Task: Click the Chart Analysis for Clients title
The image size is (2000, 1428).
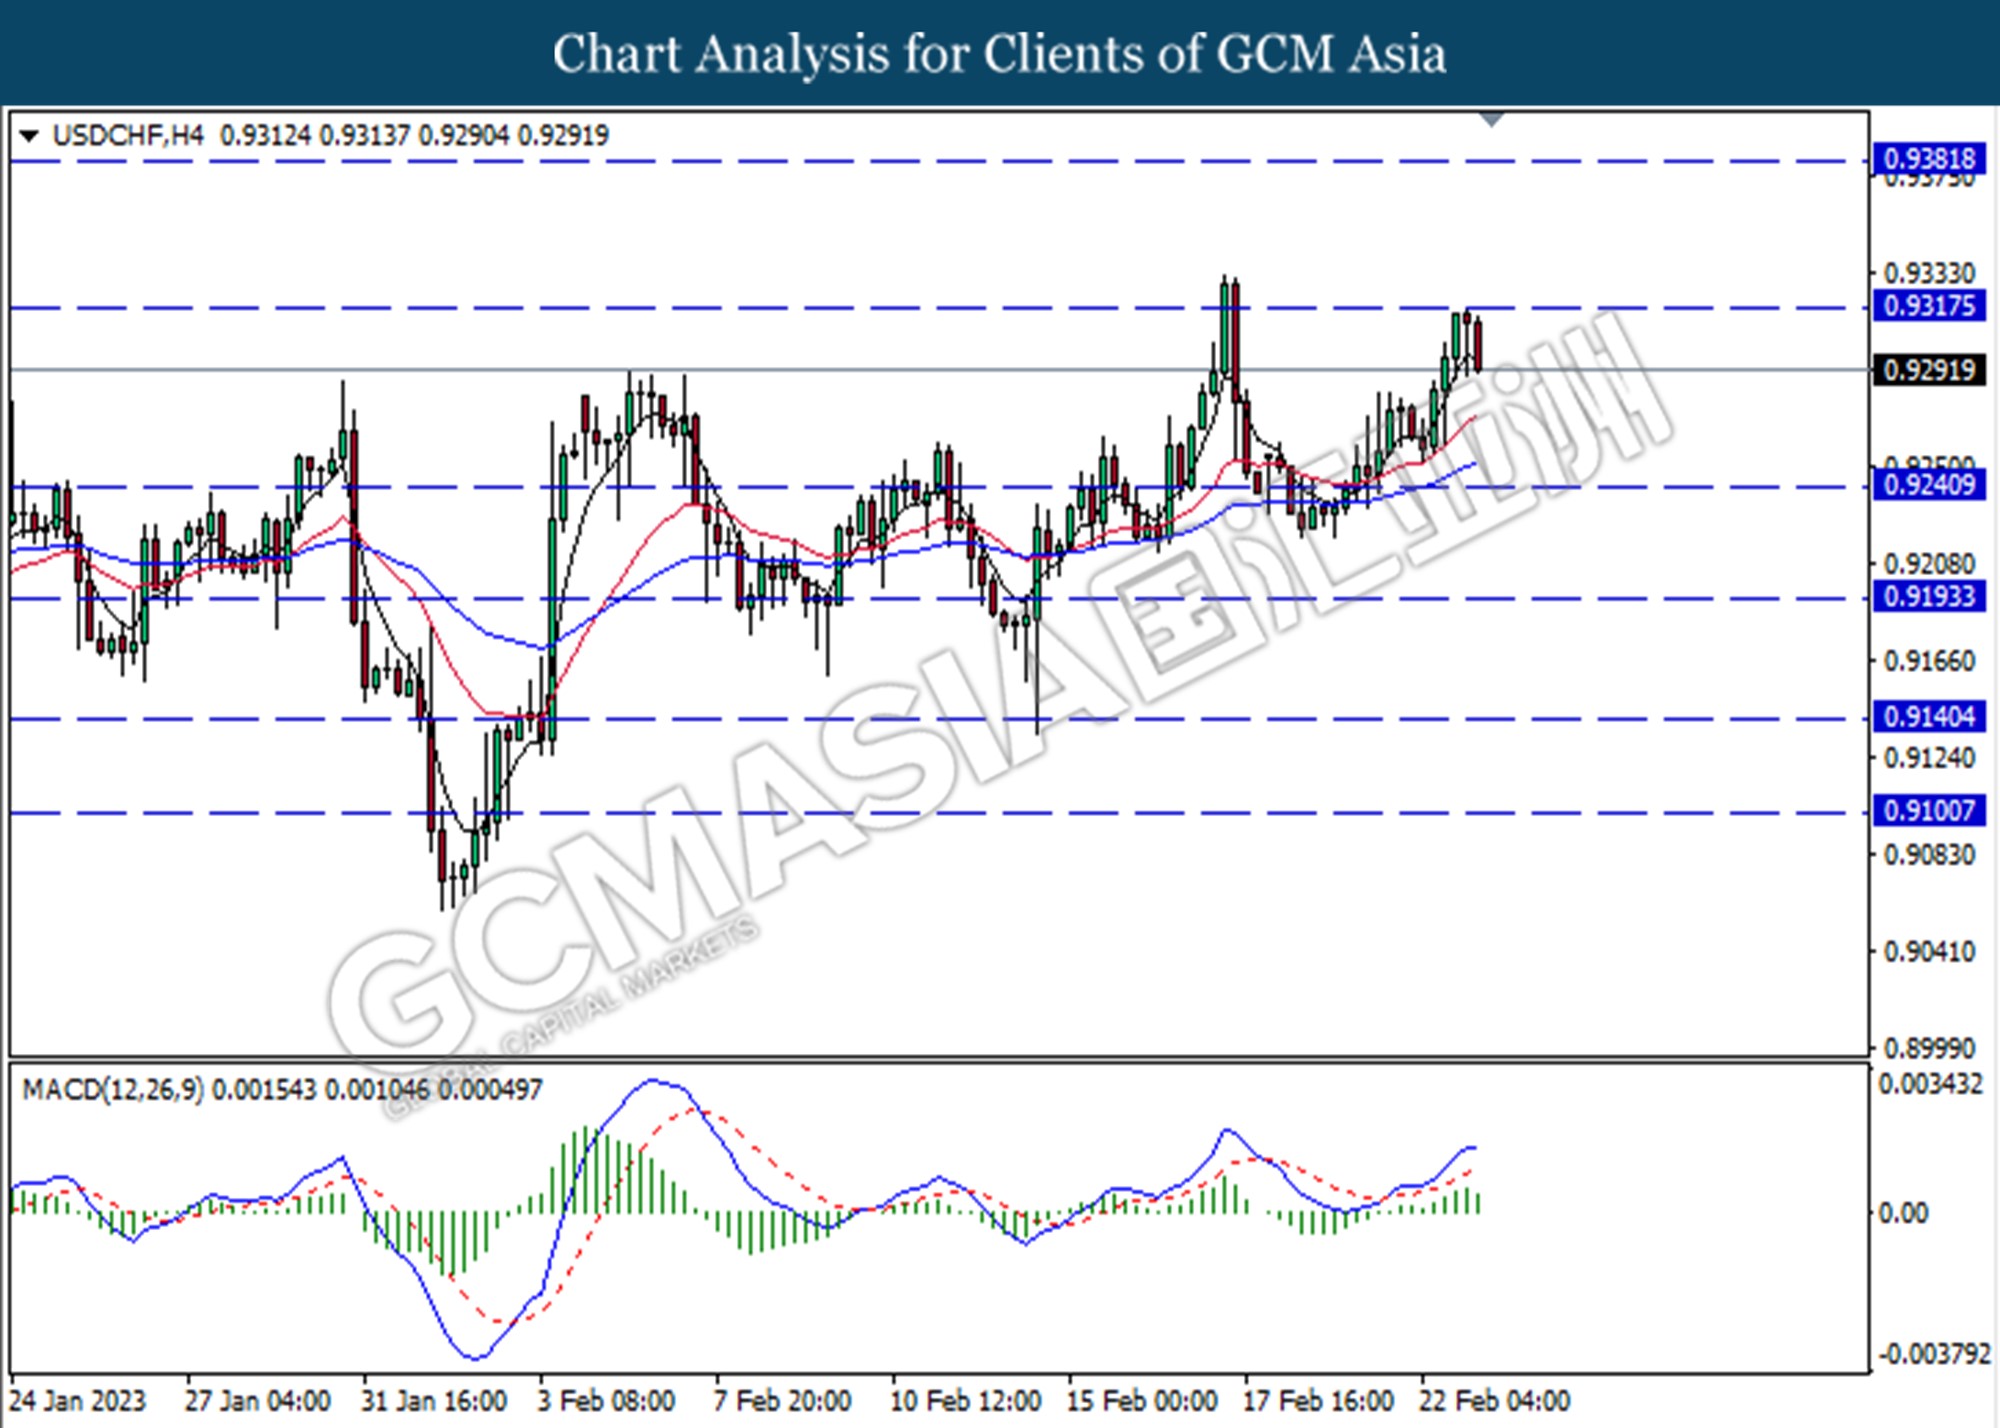Action: pos(1000,54)
